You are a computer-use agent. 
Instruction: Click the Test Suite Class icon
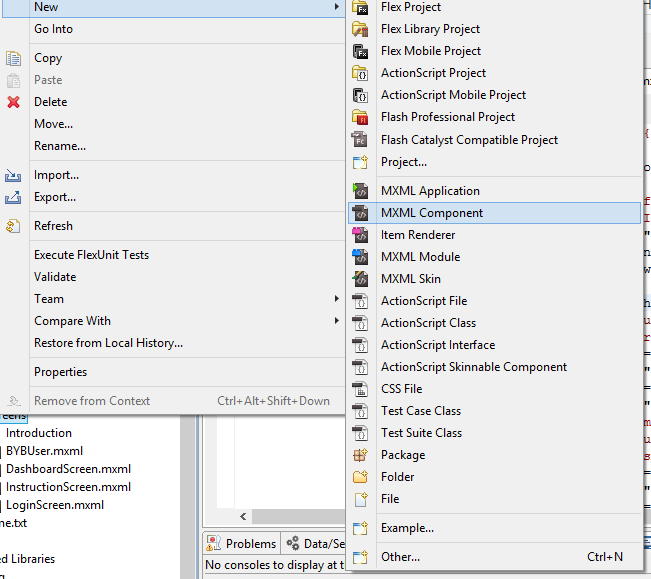coord(360,433)
